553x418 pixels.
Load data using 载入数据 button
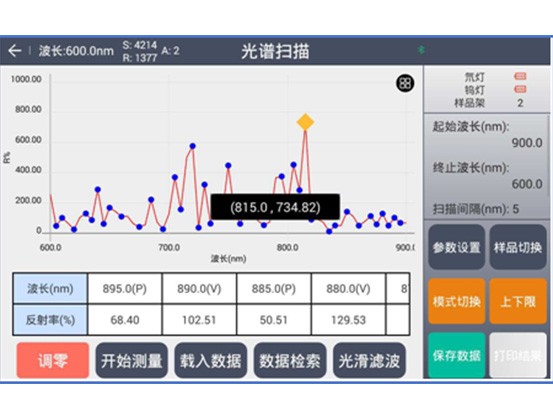pos(211,361)
